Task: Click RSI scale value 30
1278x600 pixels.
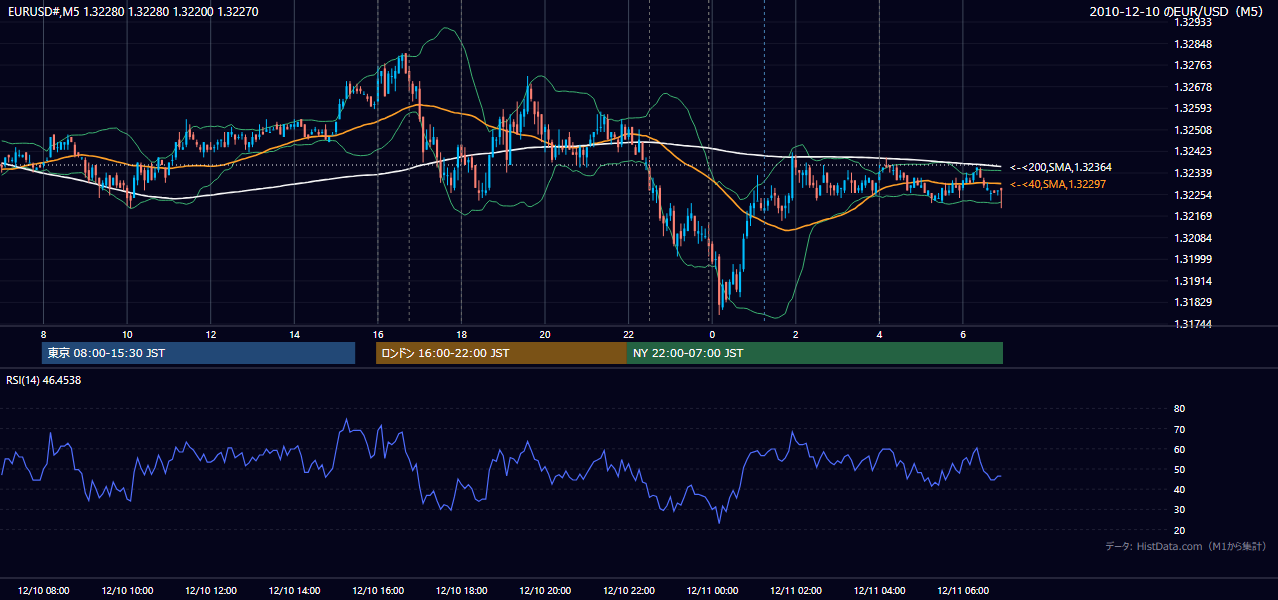Action: (x=1180, y=510)
